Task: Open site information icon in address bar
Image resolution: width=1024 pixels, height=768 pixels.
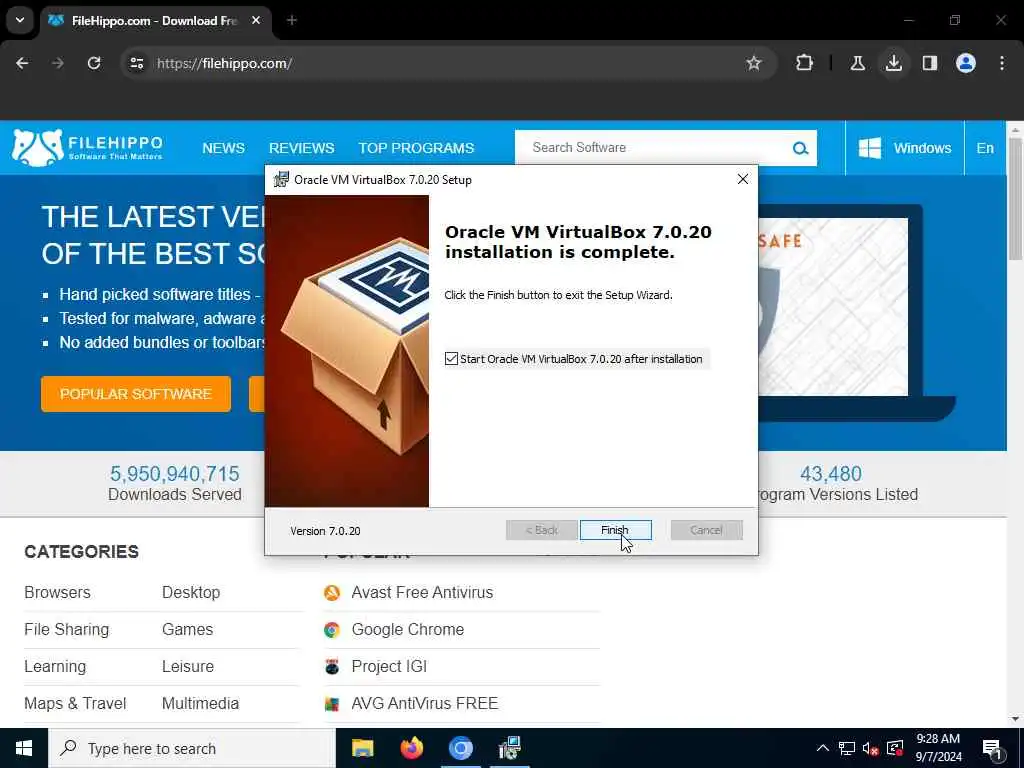Action: point(136,63)
